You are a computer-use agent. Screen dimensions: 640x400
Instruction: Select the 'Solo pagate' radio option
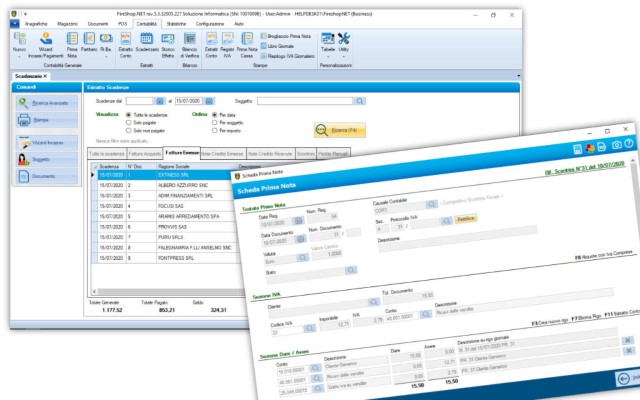(128, 124)
